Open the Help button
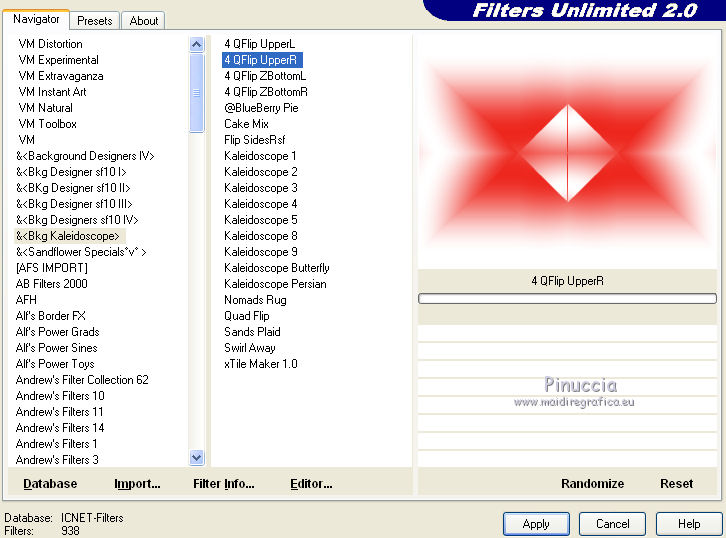 (689, 524)
